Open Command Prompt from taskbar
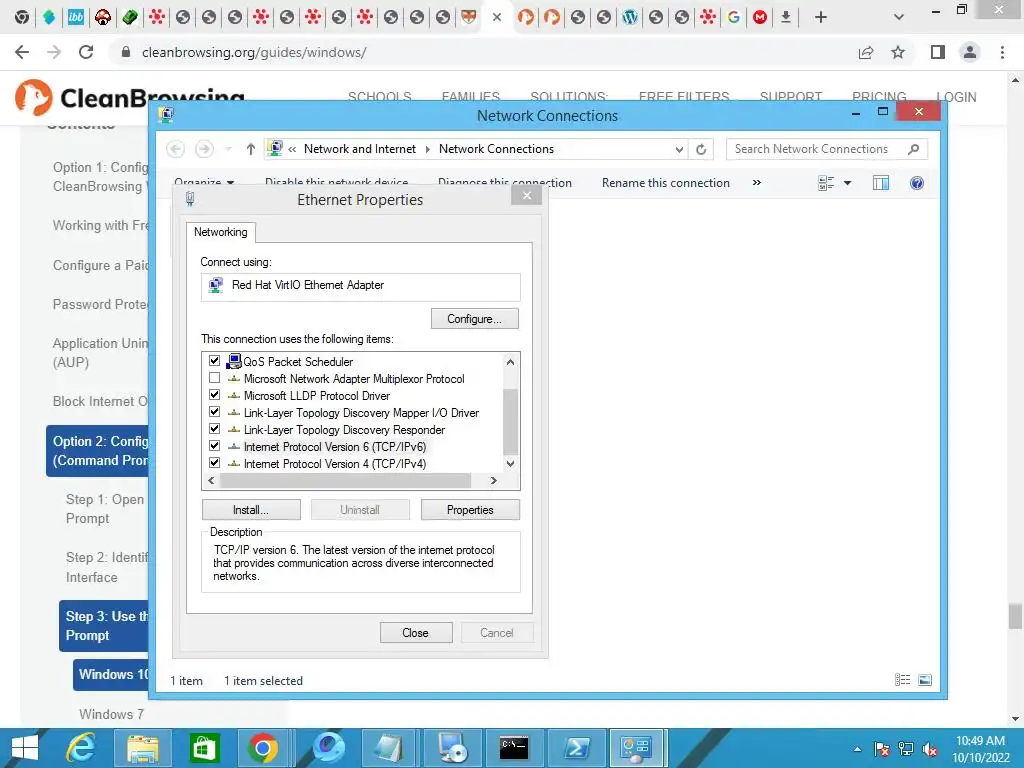1024x768 pixels. pyautogui.click(x=514, y=748)
